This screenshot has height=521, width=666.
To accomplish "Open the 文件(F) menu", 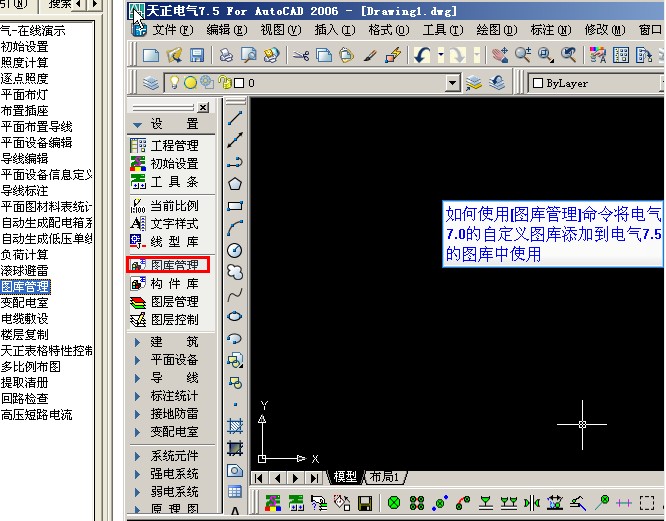I will pyautogui.click(x=172, y=30).
